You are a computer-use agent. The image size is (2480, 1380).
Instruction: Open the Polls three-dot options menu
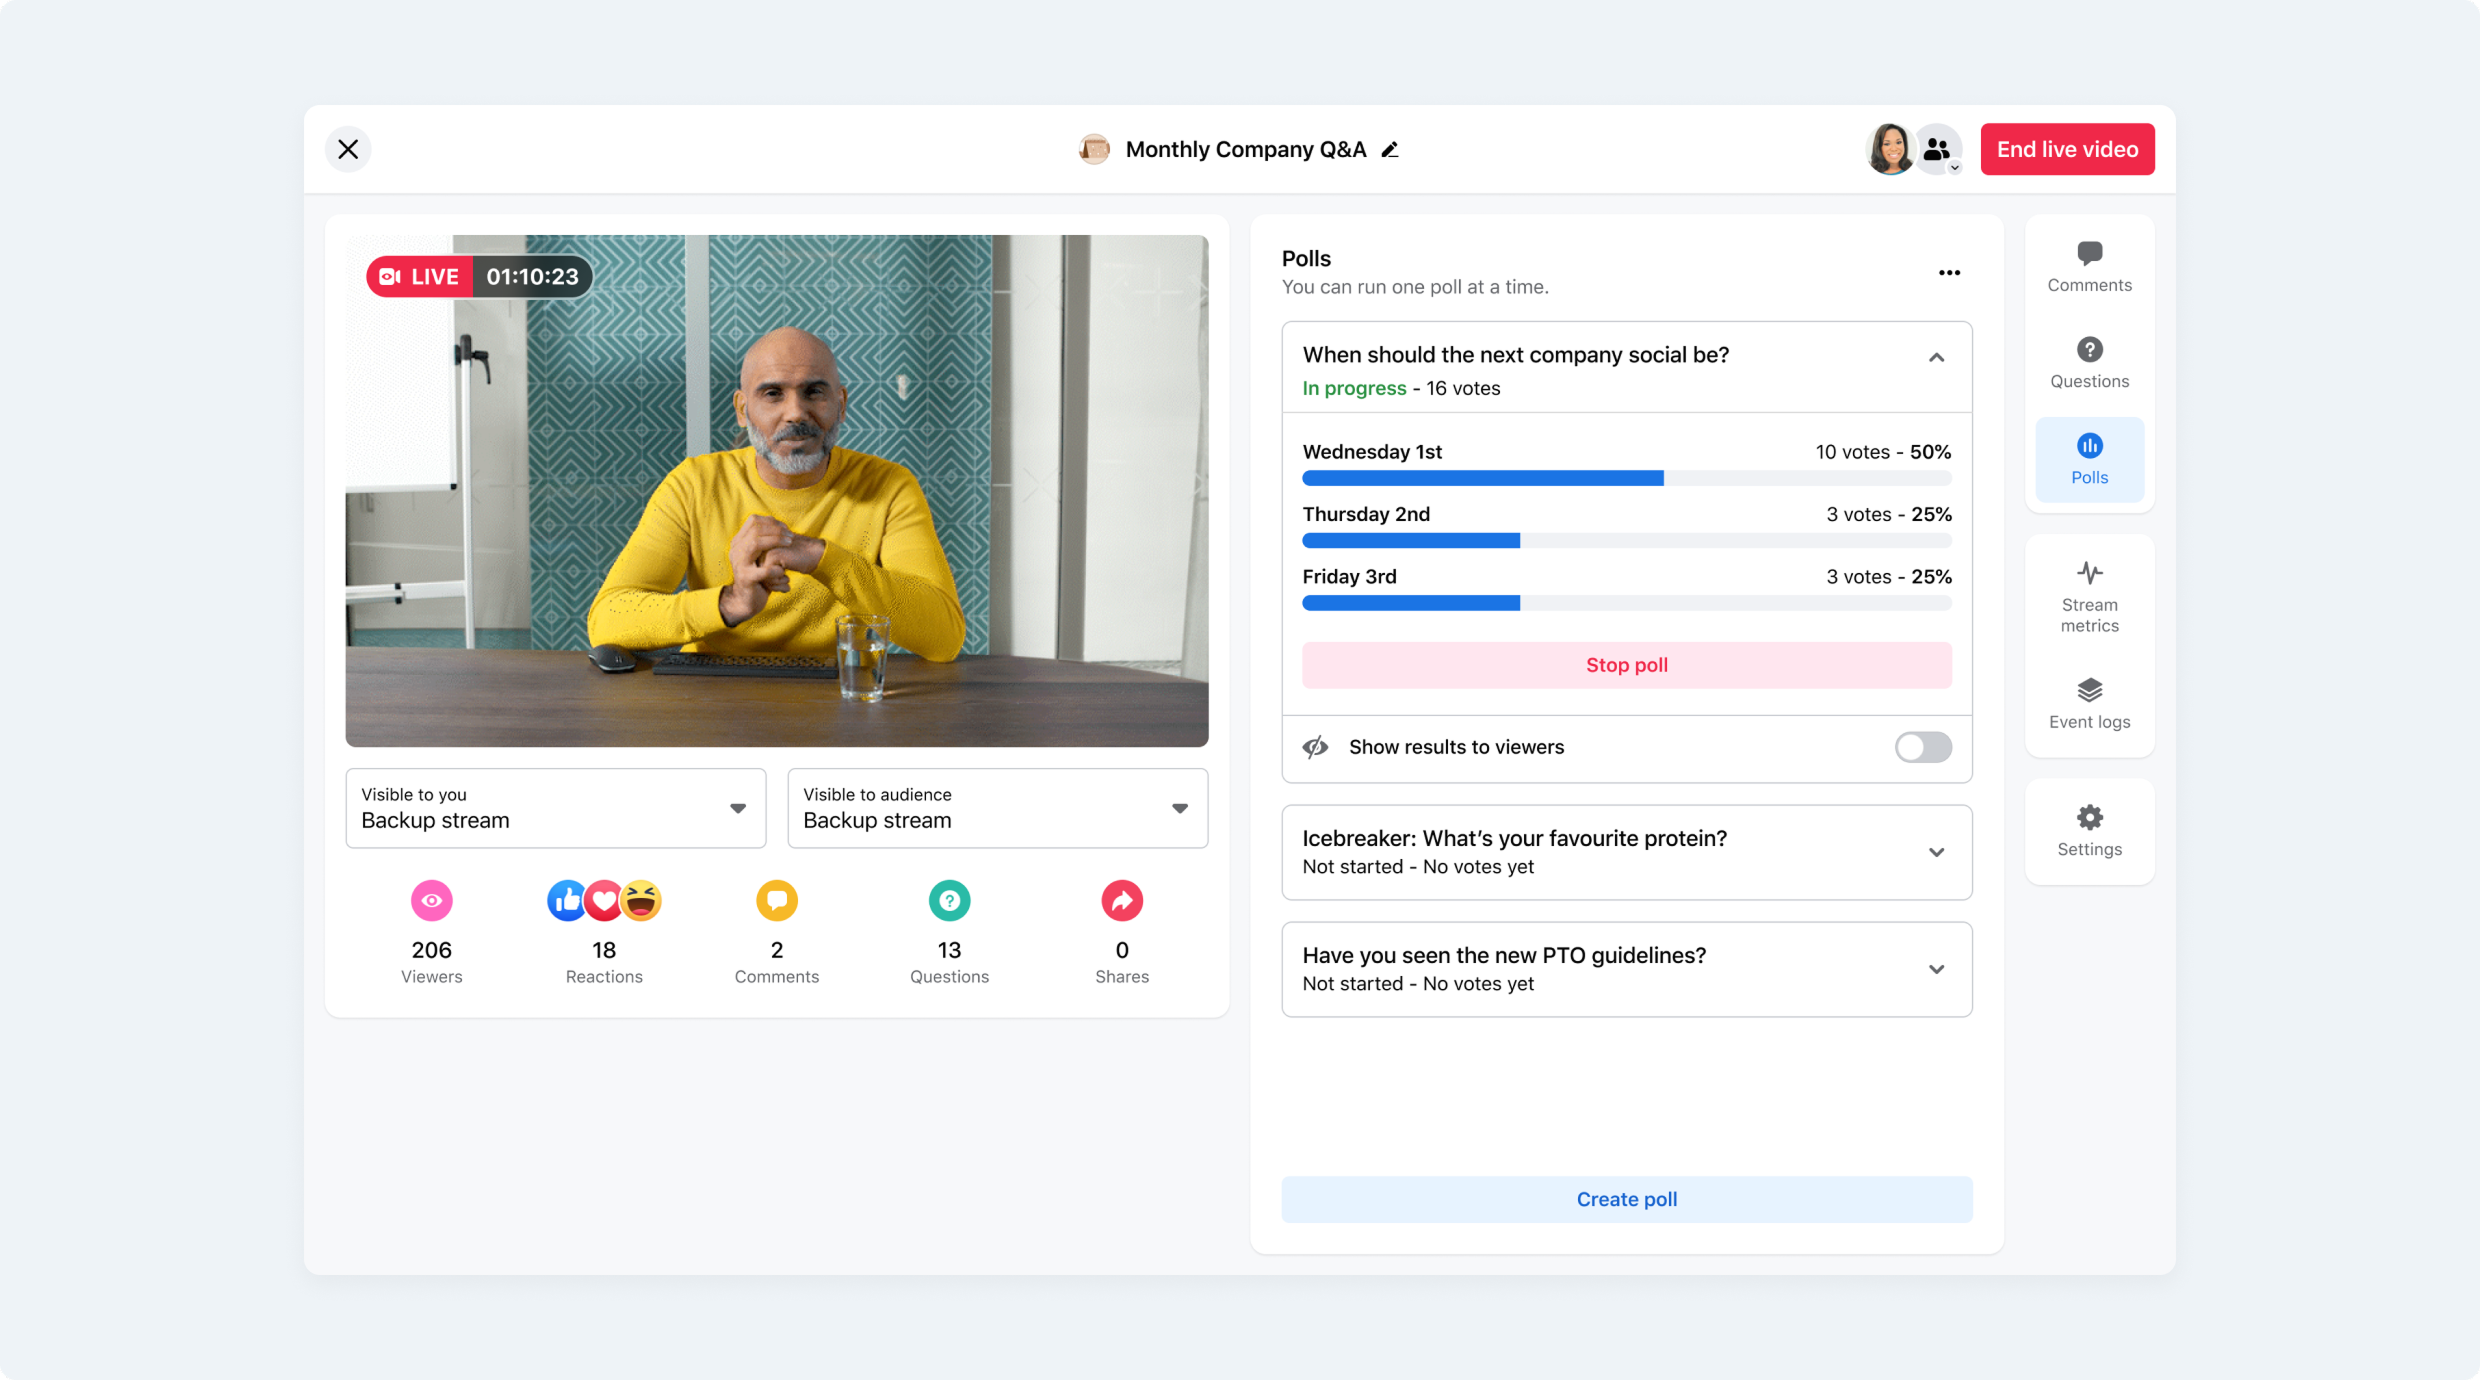click(x=1949, y=272)
